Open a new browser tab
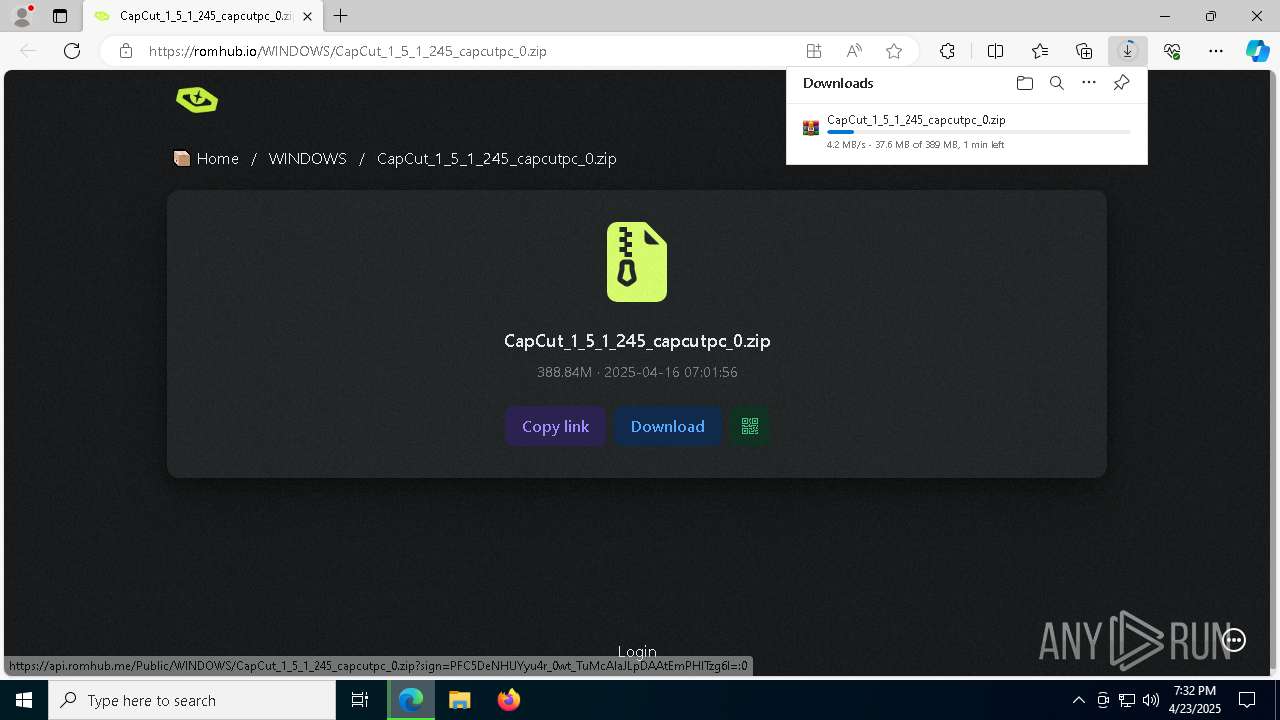This screenshot has height=720, width=1280. click(x=341, y=16)
